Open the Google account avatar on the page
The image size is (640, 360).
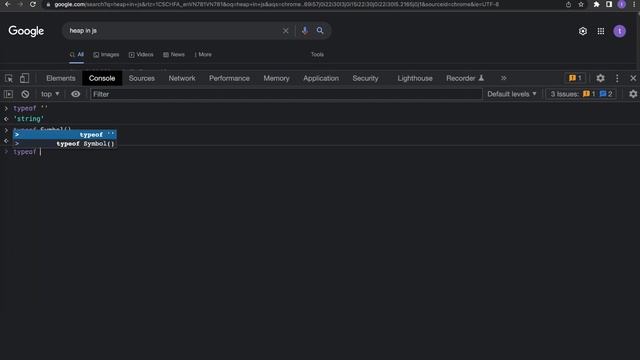[x=620, y=31]
